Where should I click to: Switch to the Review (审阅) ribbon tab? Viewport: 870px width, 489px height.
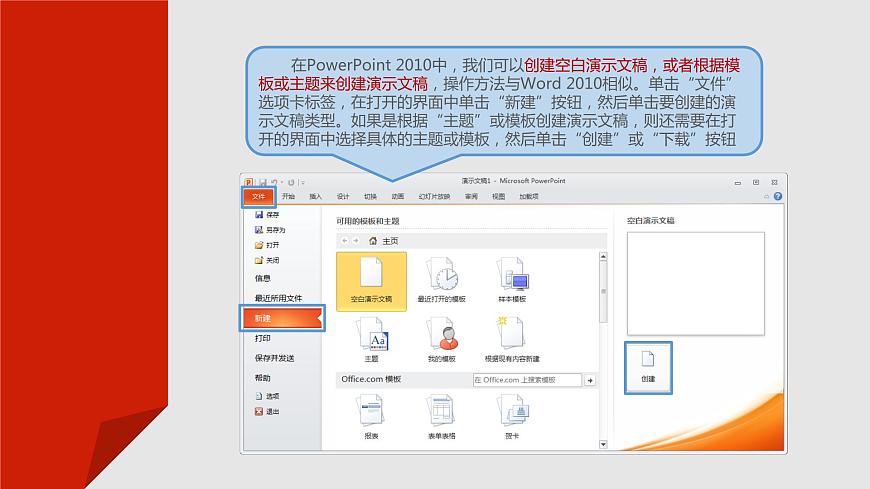[x=471, y=196]
